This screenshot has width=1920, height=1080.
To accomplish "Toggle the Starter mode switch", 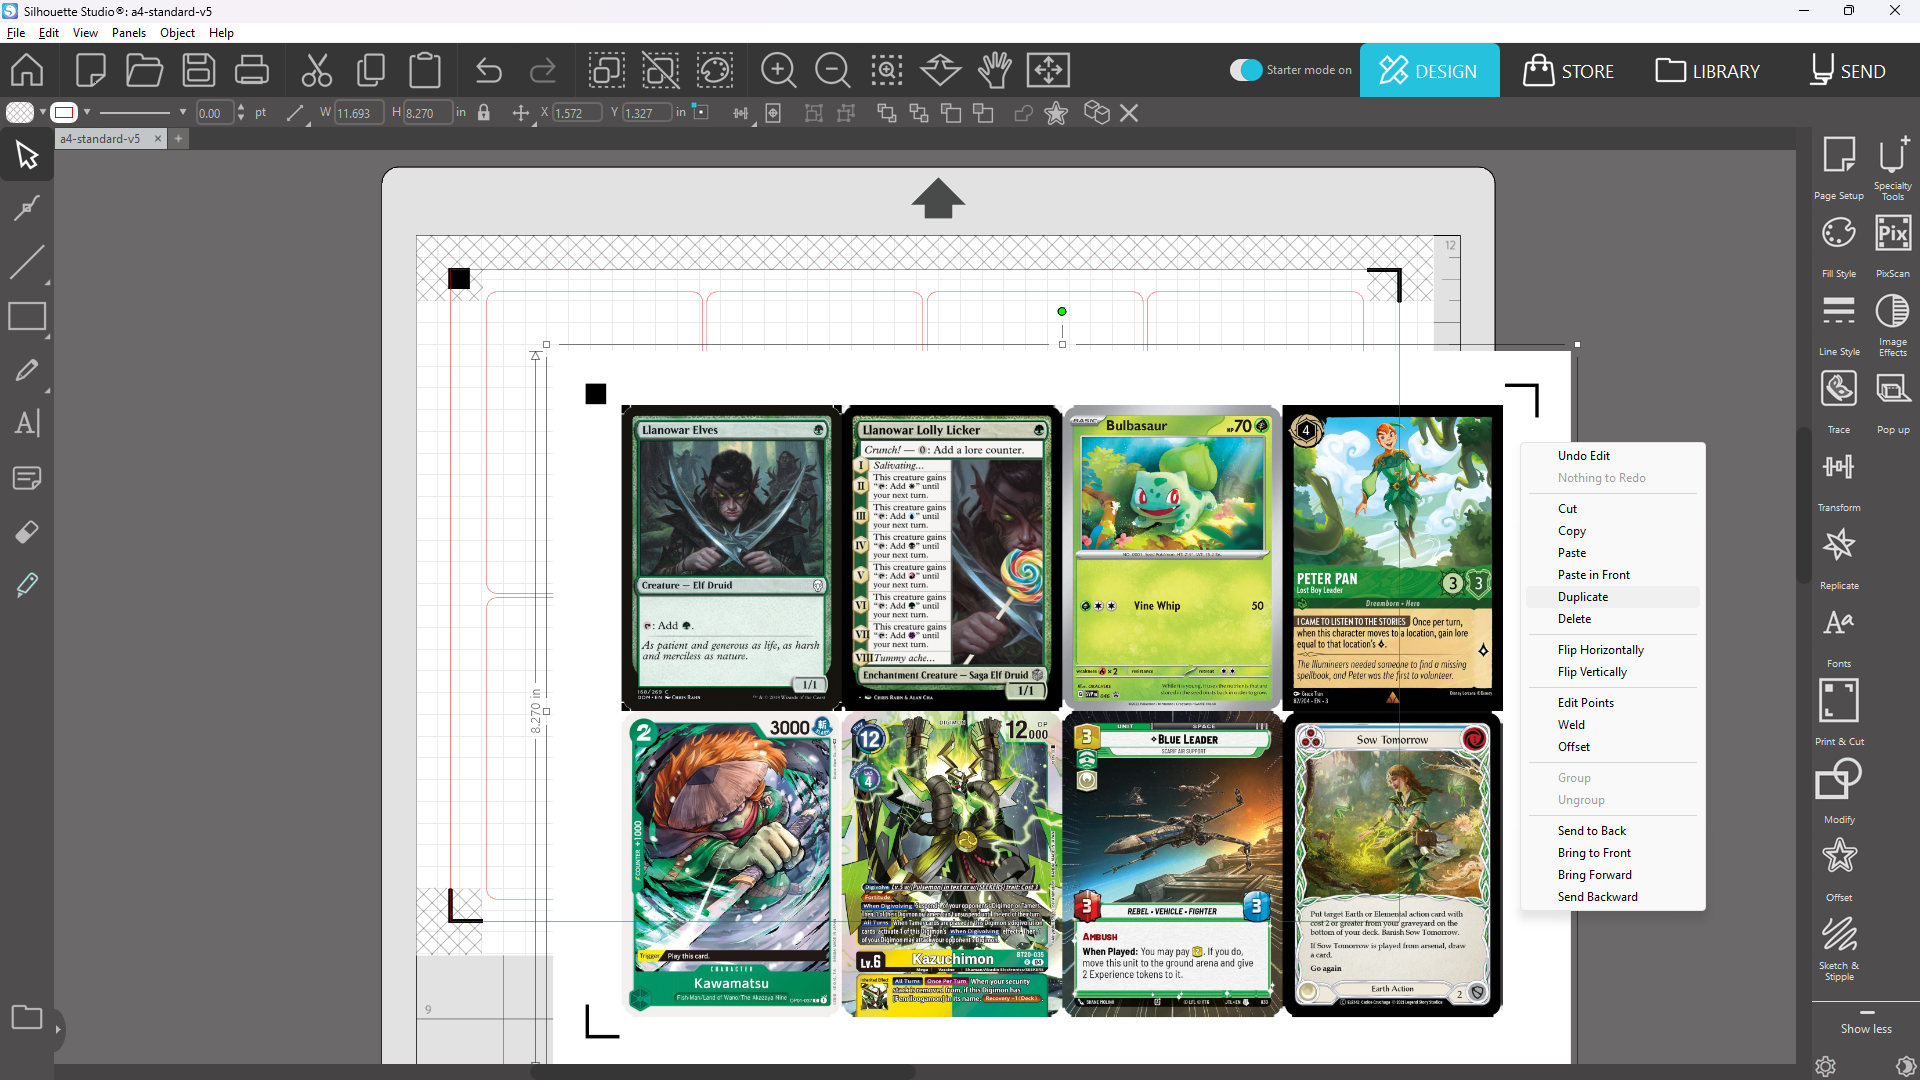I will [x=1246, y=70].
